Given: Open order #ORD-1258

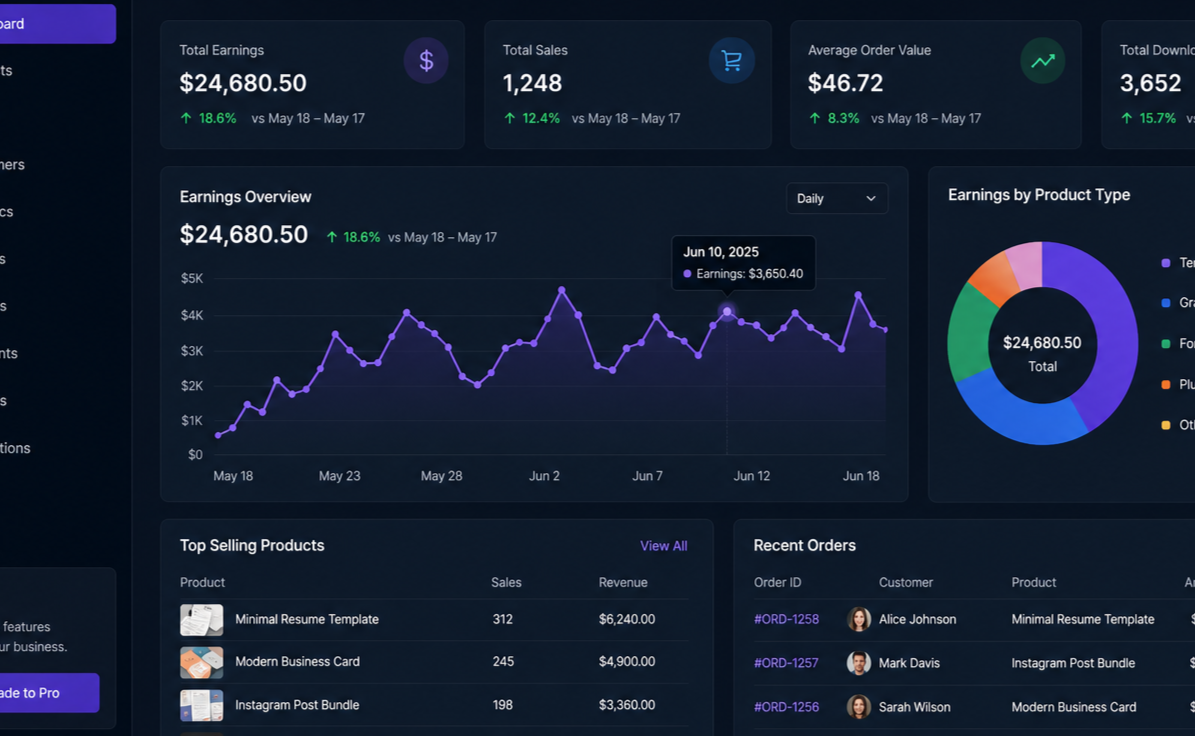Looking at the screenshot, I should 787,619.
